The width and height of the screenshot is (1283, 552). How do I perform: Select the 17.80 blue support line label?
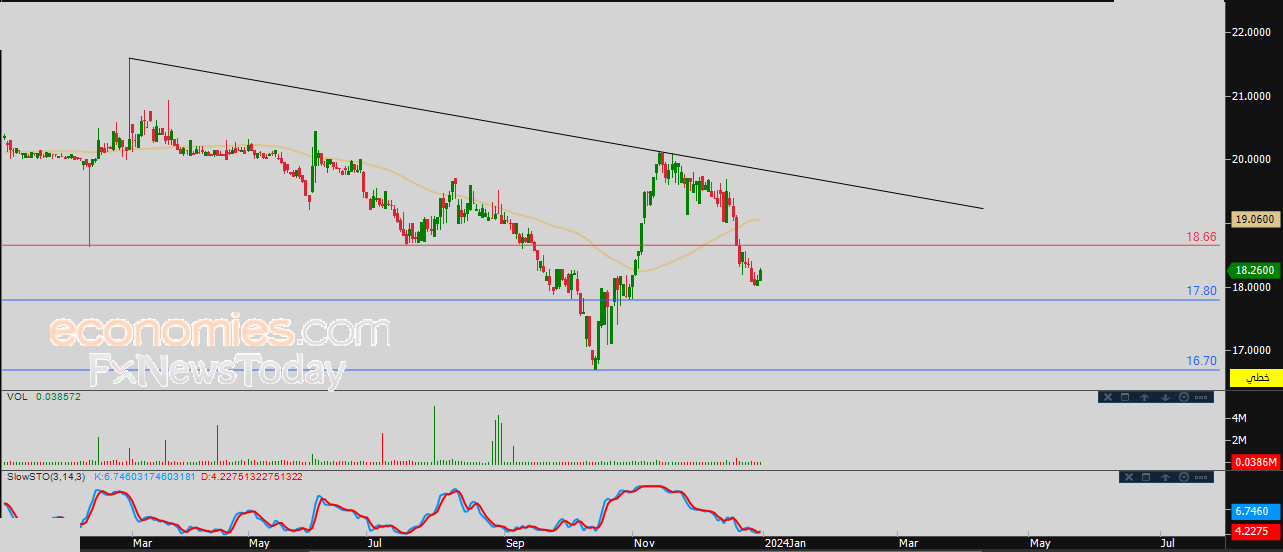pos(1201,291)
